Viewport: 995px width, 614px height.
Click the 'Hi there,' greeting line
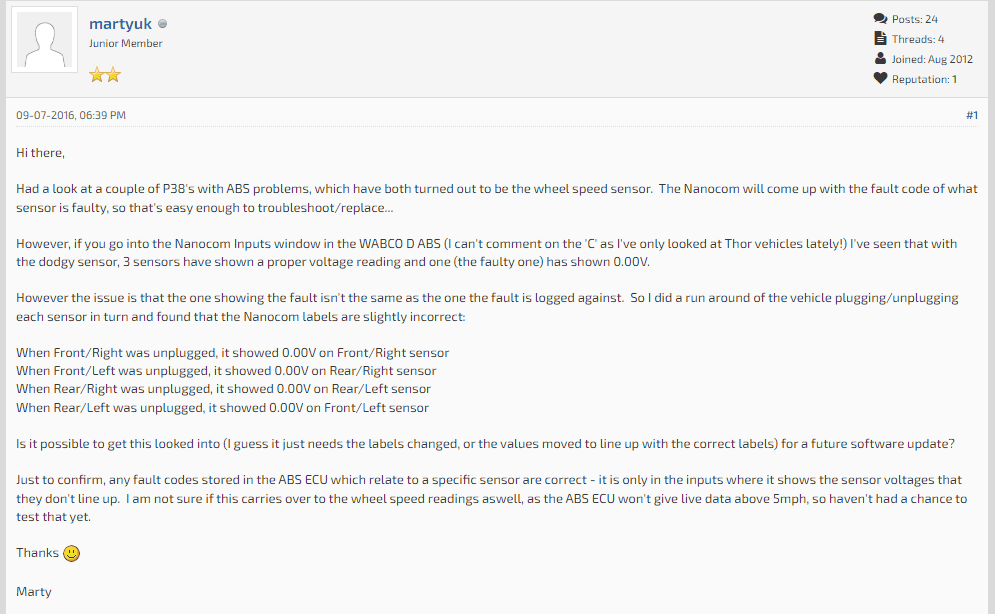point(41,153)
